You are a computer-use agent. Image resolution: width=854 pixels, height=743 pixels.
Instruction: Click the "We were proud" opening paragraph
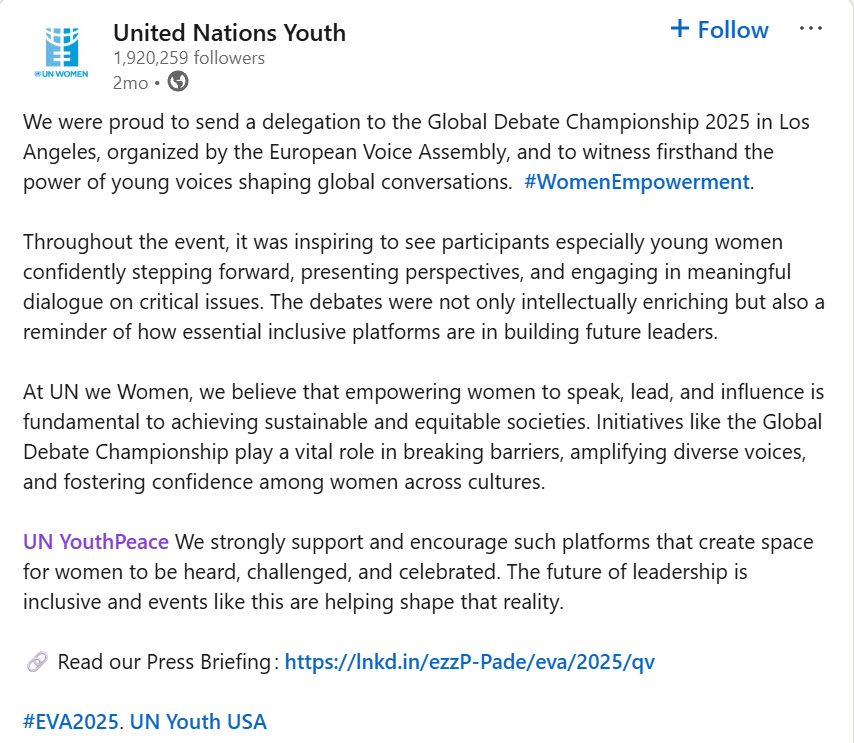coord(400,152)
